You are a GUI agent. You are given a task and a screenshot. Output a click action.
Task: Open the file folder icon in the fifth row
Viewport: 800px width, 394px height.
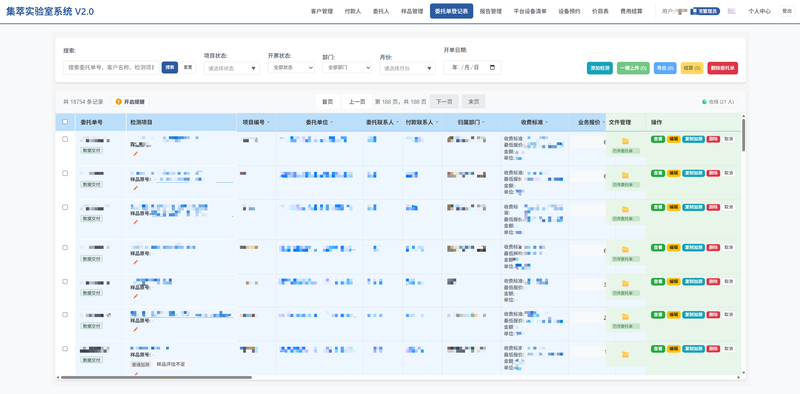625,284
